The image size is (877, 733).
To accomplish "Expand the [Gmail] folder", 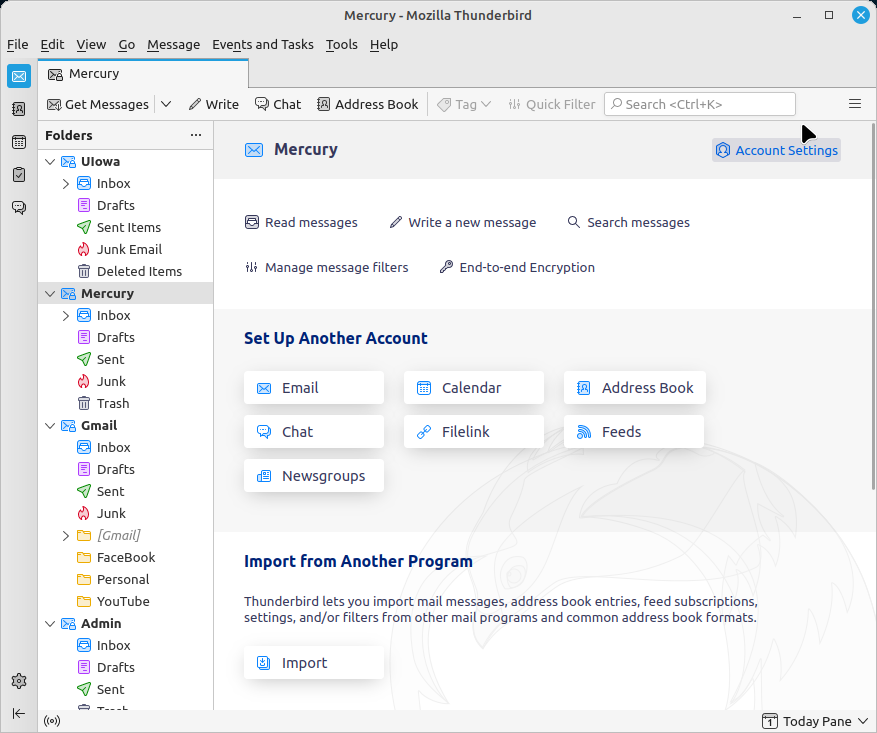I will coord(66,536).
